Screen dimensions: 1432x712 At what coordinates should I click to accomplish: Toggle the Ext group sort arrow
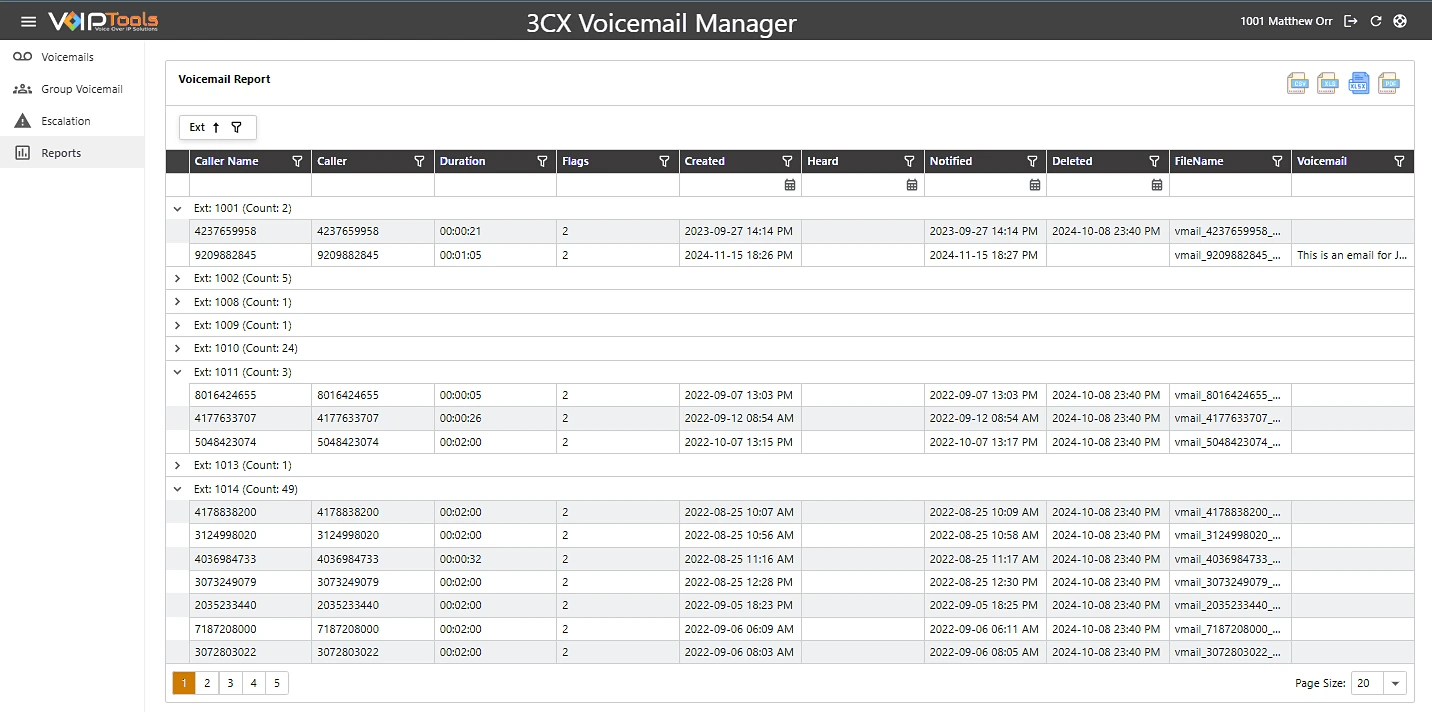click(216, 127)
